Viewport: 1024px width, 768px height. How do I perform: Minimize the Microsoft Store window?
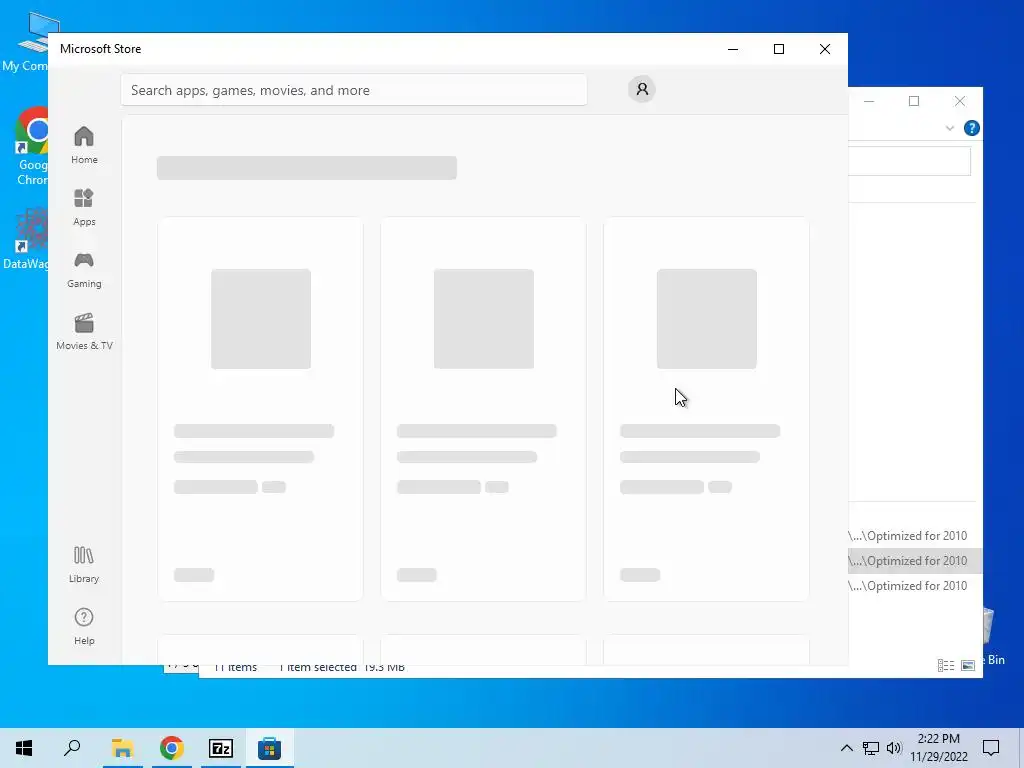click(x=733, y=49)
